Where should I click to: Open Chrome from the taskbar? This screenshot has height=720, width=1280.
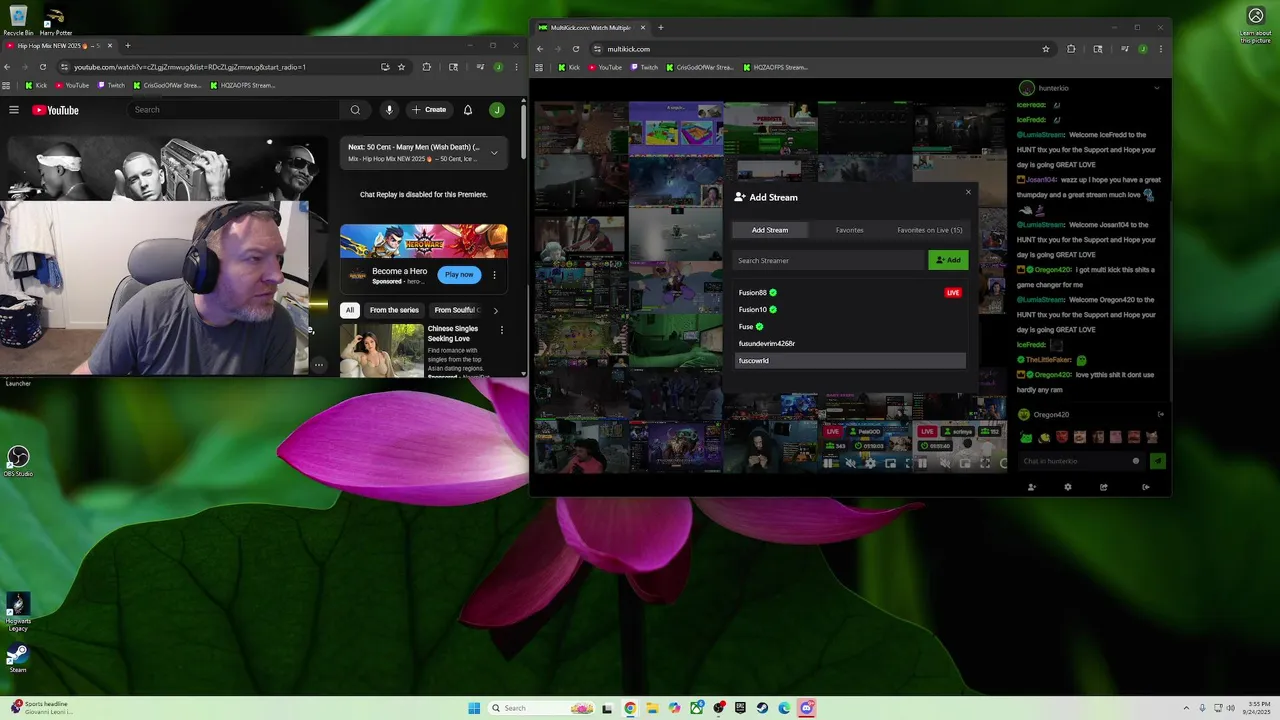[630, 708]
